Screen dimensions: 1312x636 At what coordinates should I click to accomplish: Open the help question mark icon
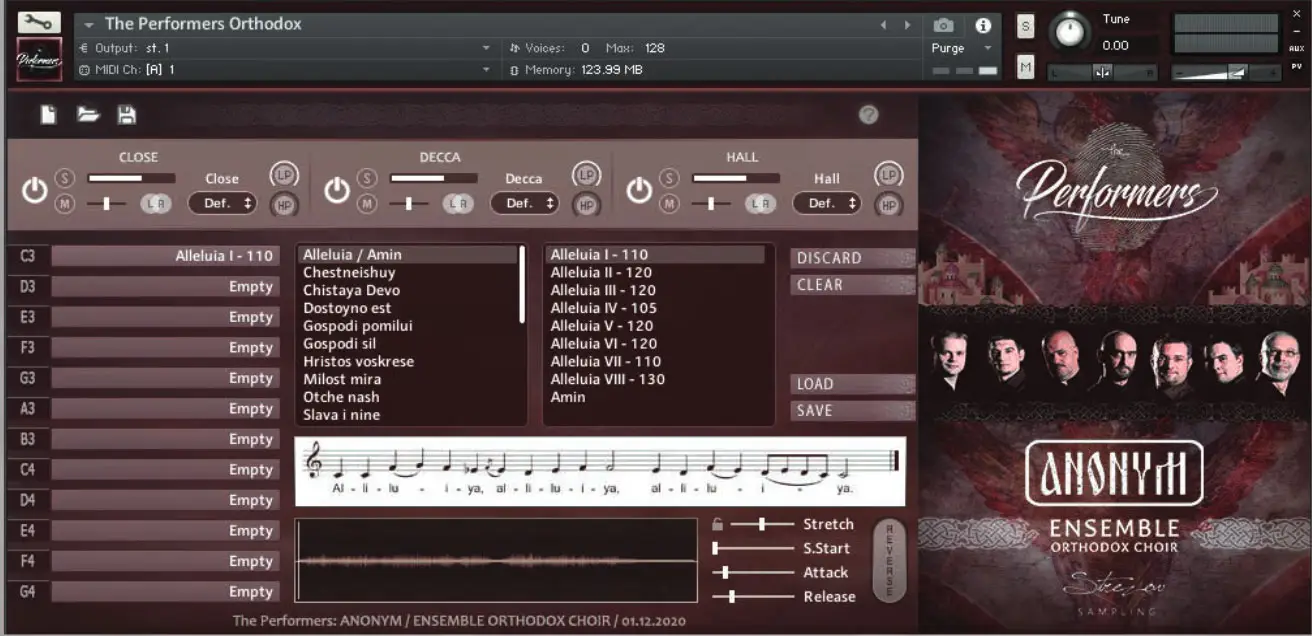coord(869,114)
